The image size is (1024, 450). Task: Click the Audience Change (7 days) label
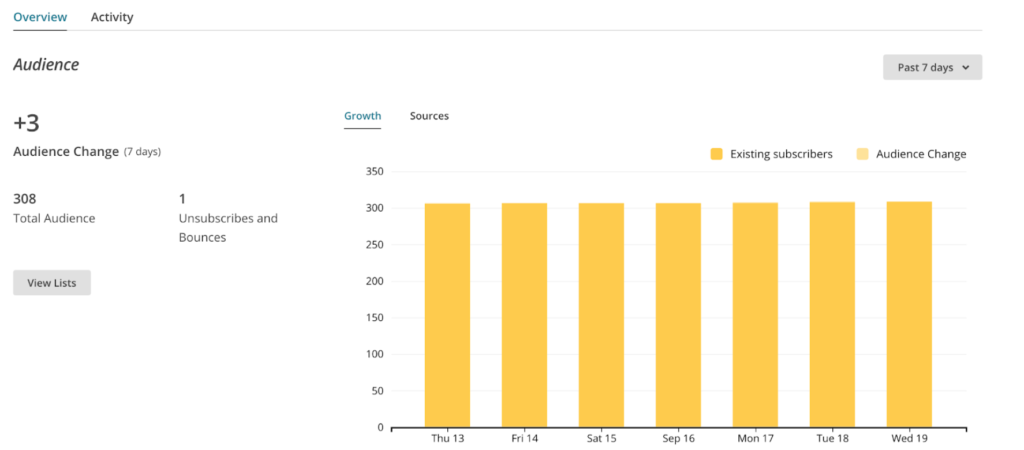coord(87,152)
